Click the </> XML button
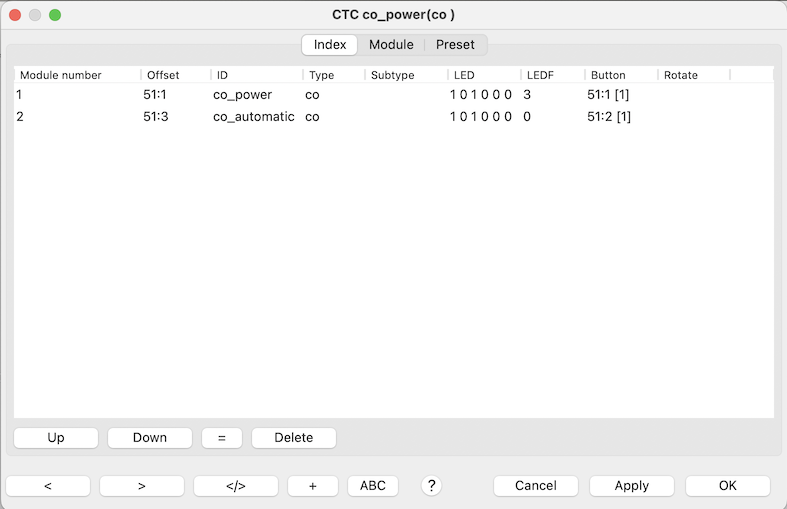The width and height of the screenshot is (787, 509). point(236,486)
